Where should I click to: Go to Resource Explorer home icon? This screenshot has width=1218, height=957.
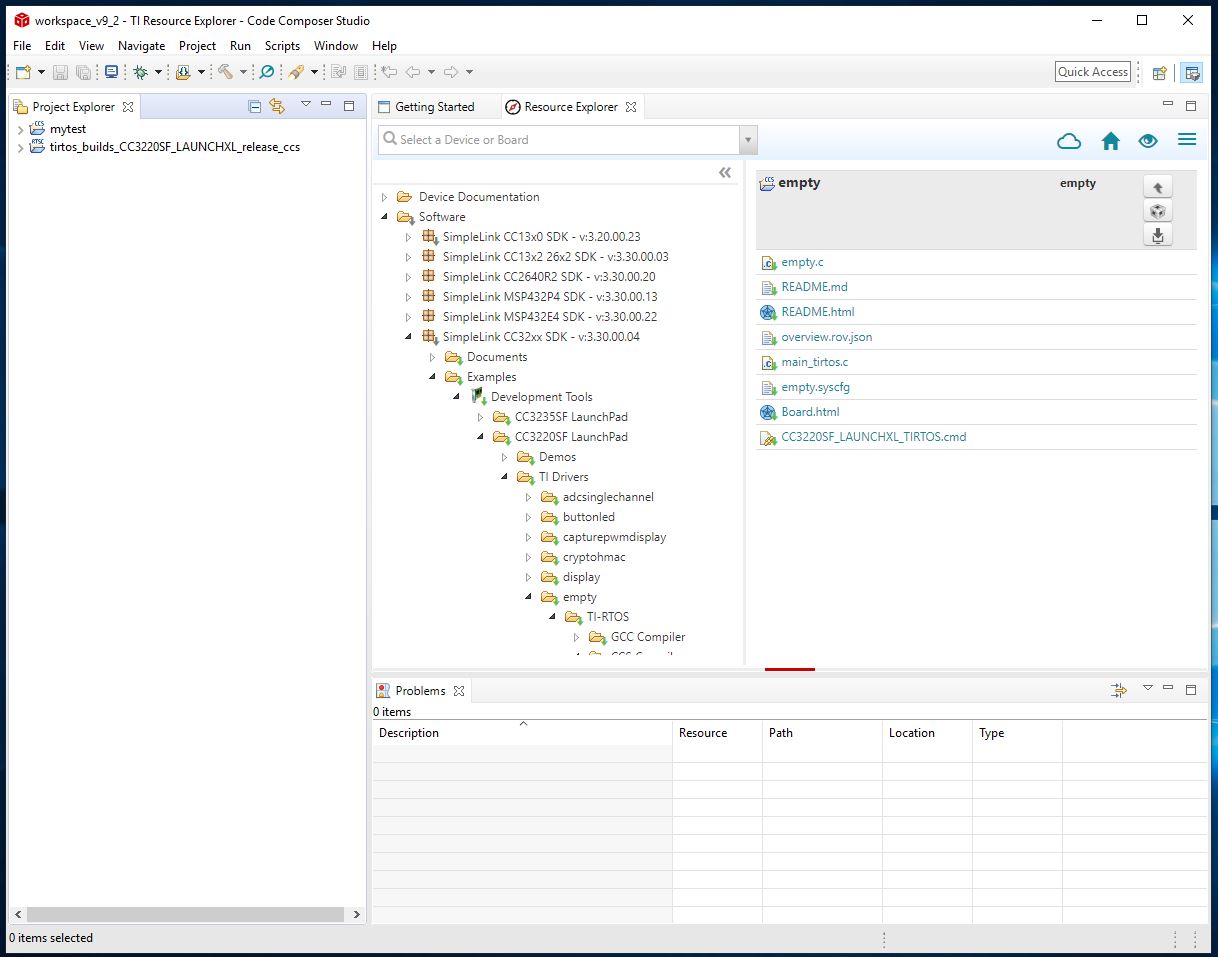click(1110, 141)
